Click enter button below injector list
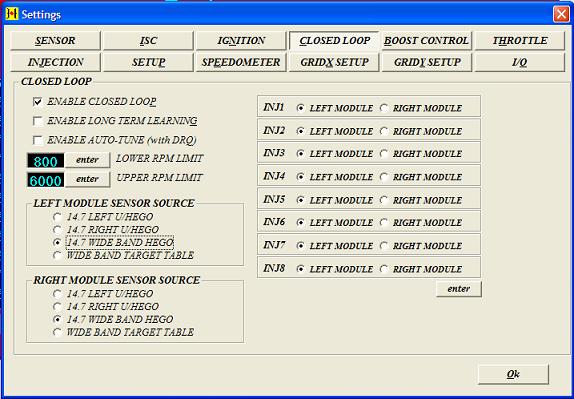This screenshot has height=399, width=574. [x=459, y=289]
